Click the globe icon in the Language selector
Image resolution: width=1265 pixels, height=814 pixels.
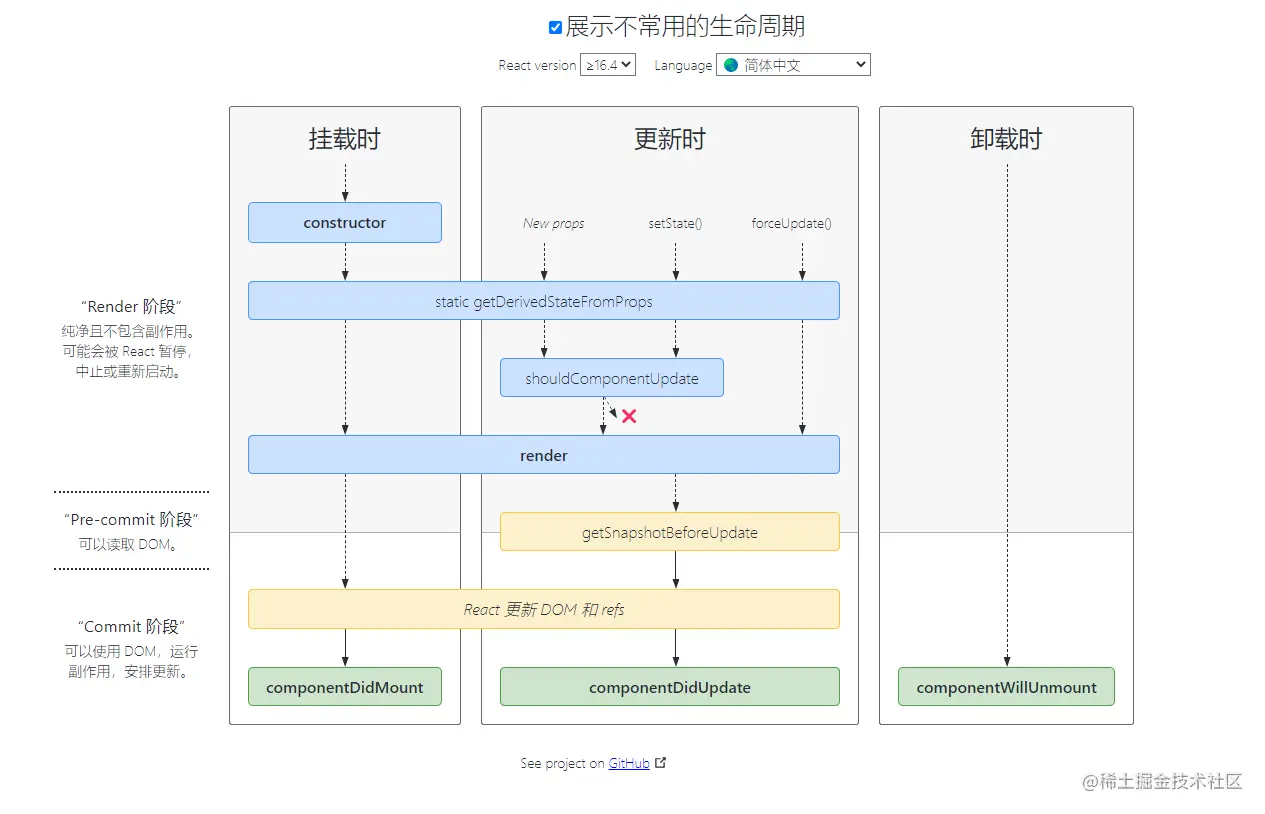731,65
